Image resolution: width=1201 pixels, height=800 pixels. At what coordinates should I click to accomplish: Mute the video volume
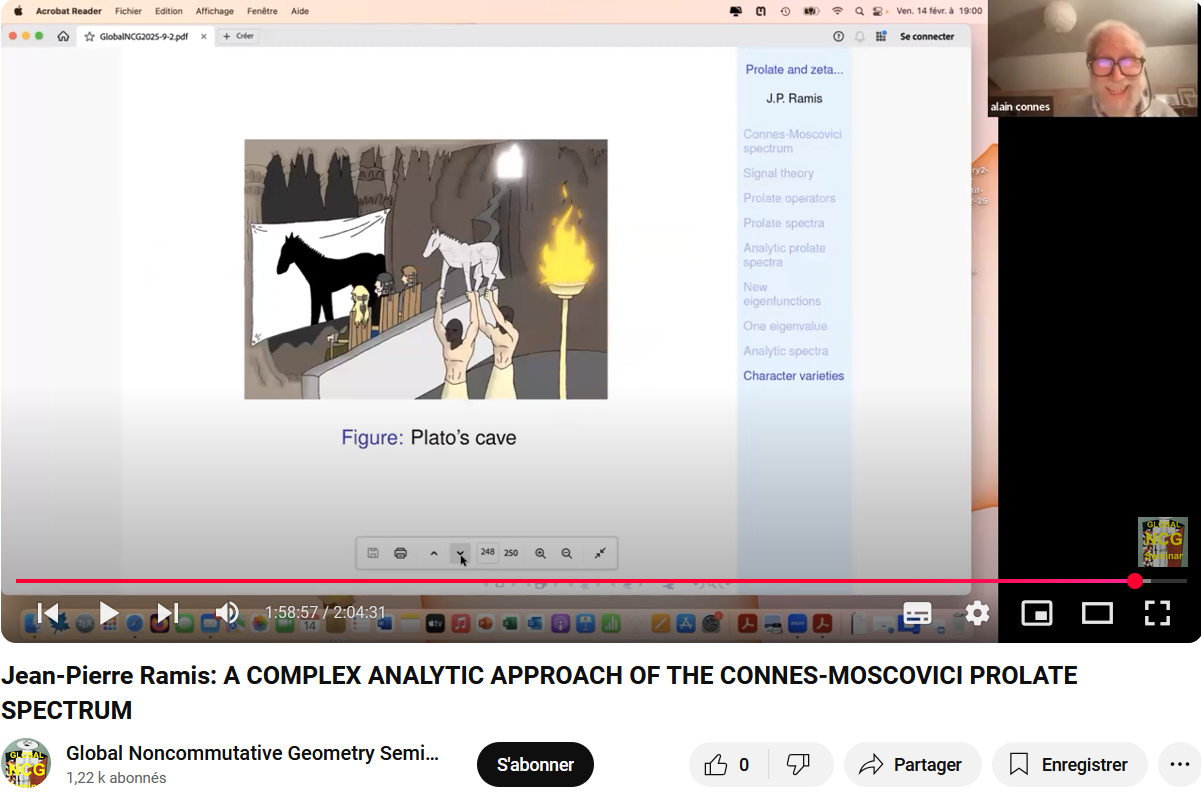click(x=227, y=612)
